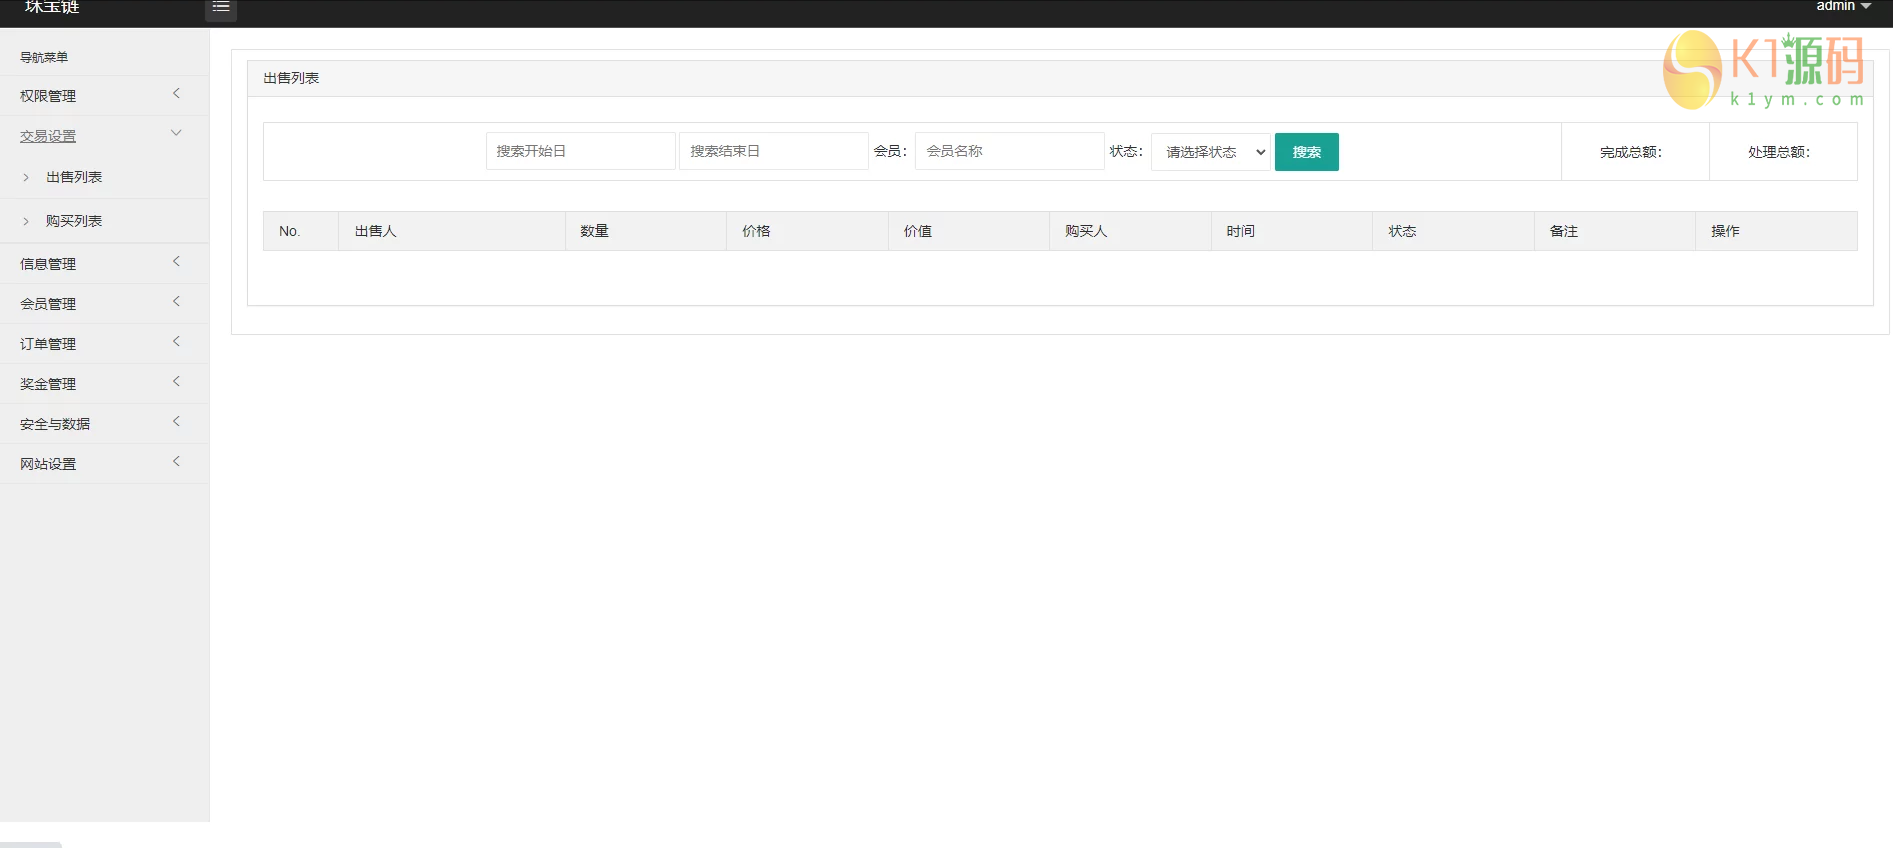Collapse the 交易设置 menu

104,136
